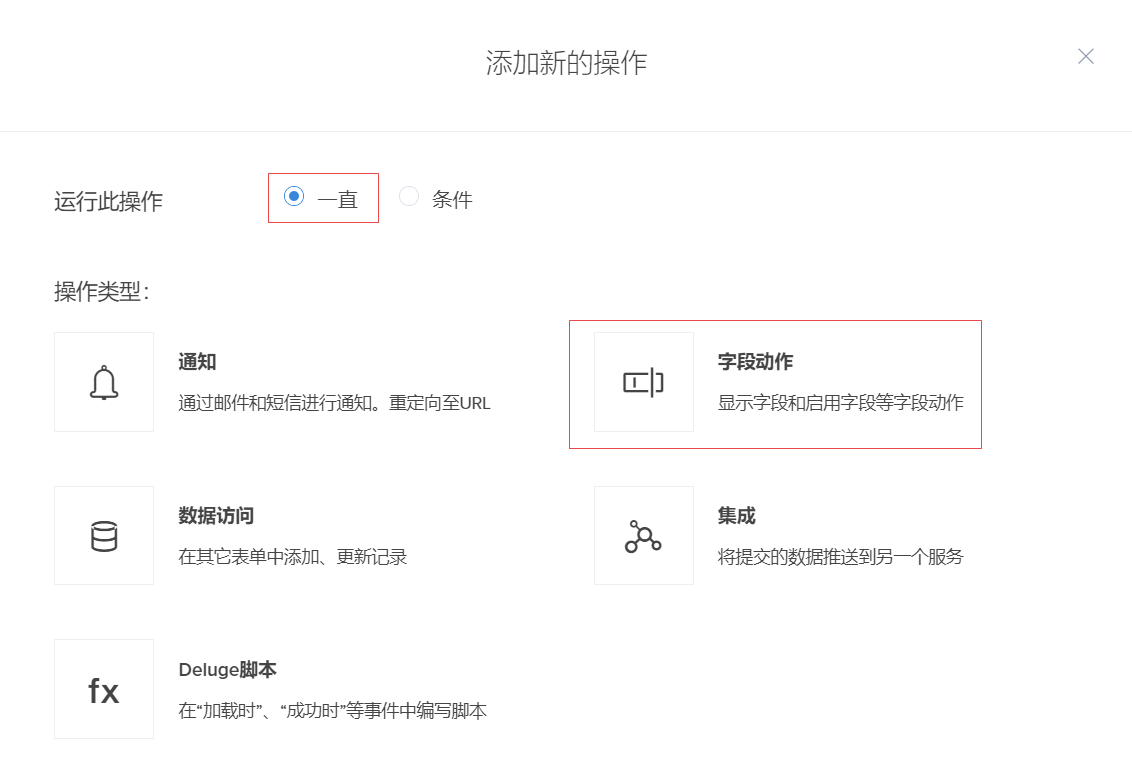1132x783 pixels.
Task: Click description 通过邮件和短信进行通知
Action: pos(334,403)
